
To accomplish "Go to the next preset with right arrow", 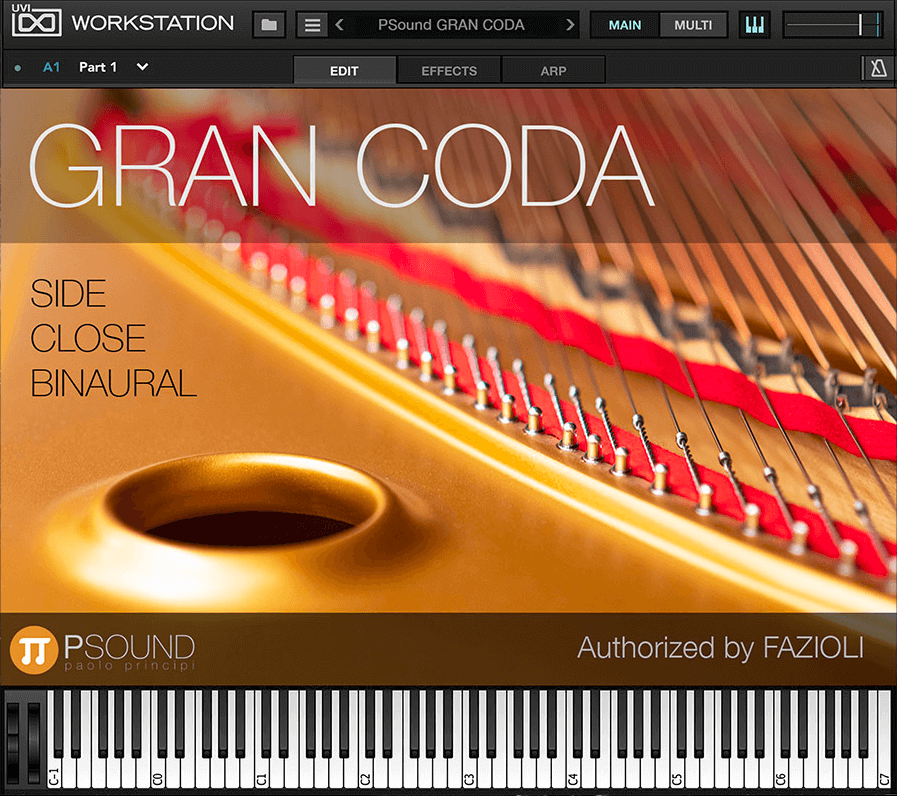I will [571, 25].
